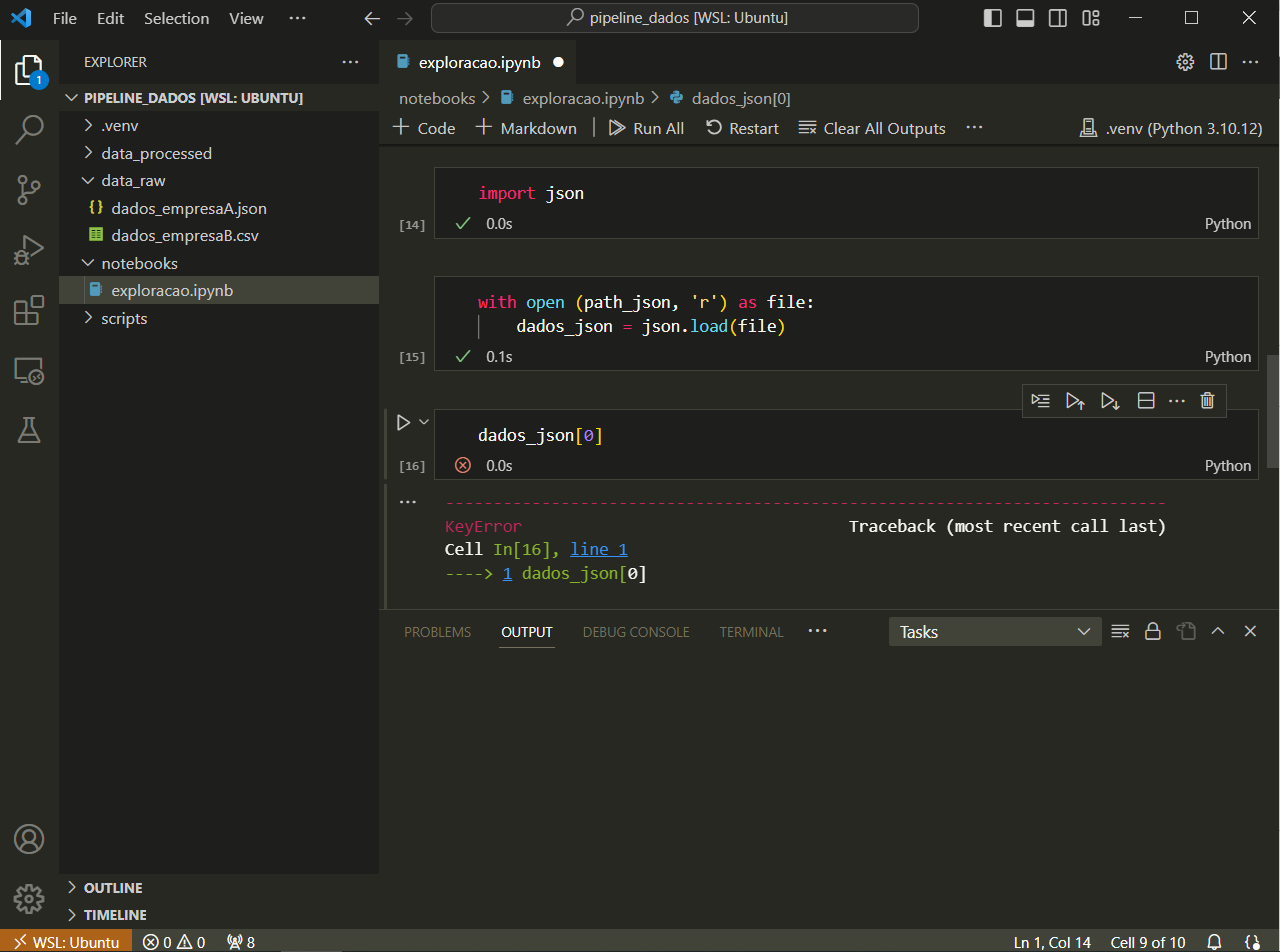Open the Explorer view in activity bar
1280x952 pixels.
[29, 71]
